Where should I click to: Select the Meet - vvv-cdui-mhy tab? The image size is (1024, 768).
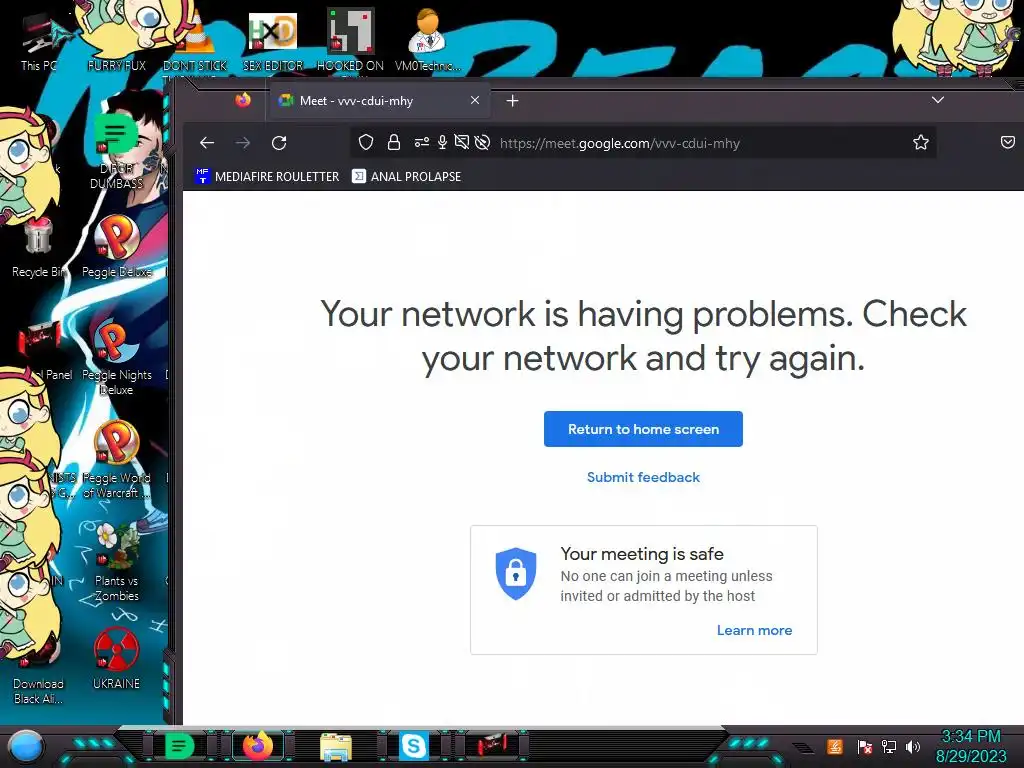(x=378, y=101)
